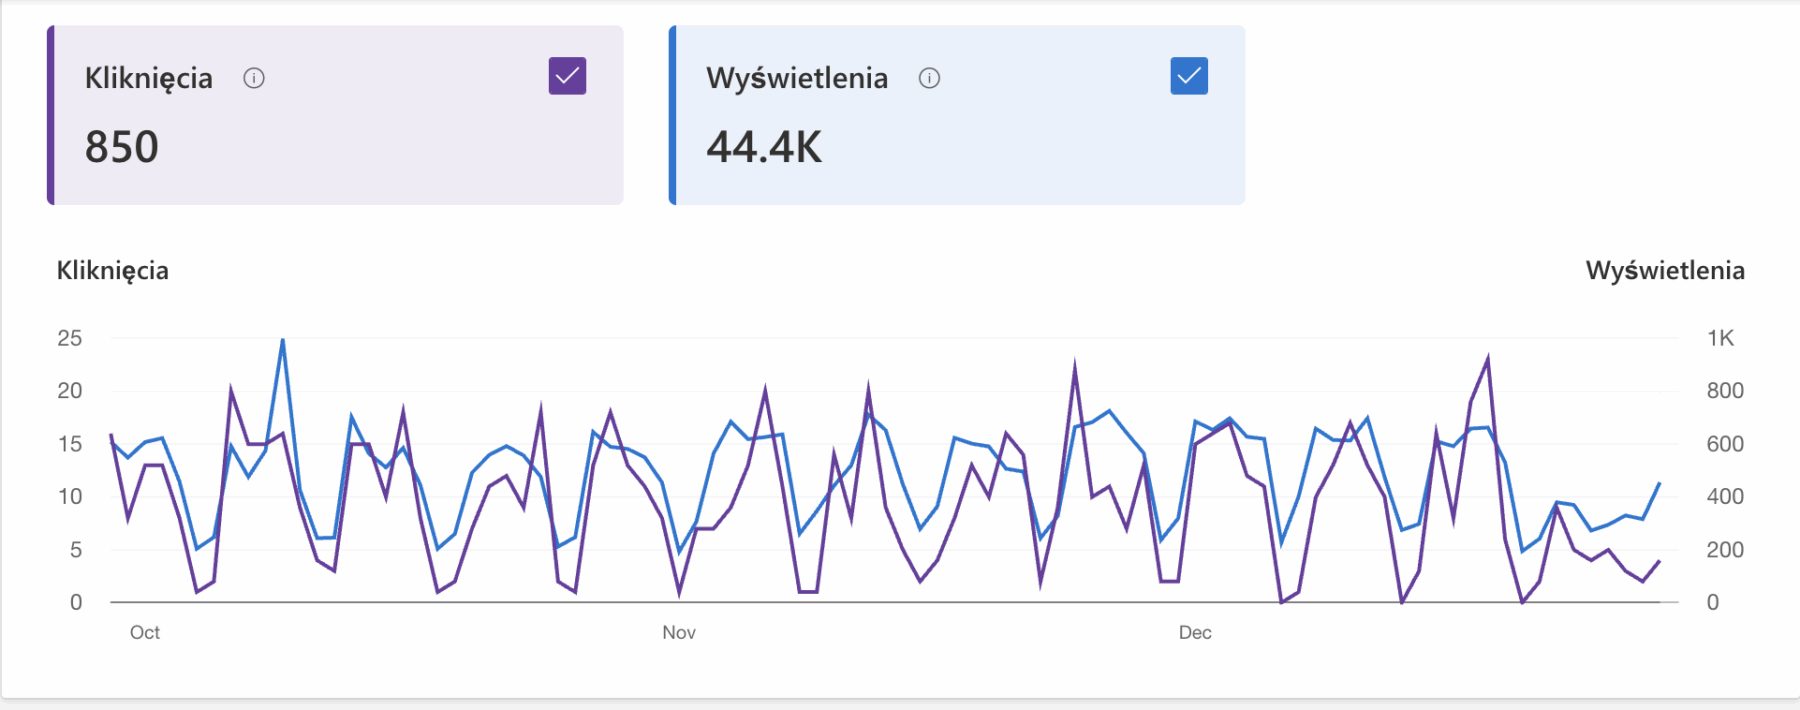Click the 25 tick on left axis
This screenshot has width=1800, height=710.
coord(69,338)
